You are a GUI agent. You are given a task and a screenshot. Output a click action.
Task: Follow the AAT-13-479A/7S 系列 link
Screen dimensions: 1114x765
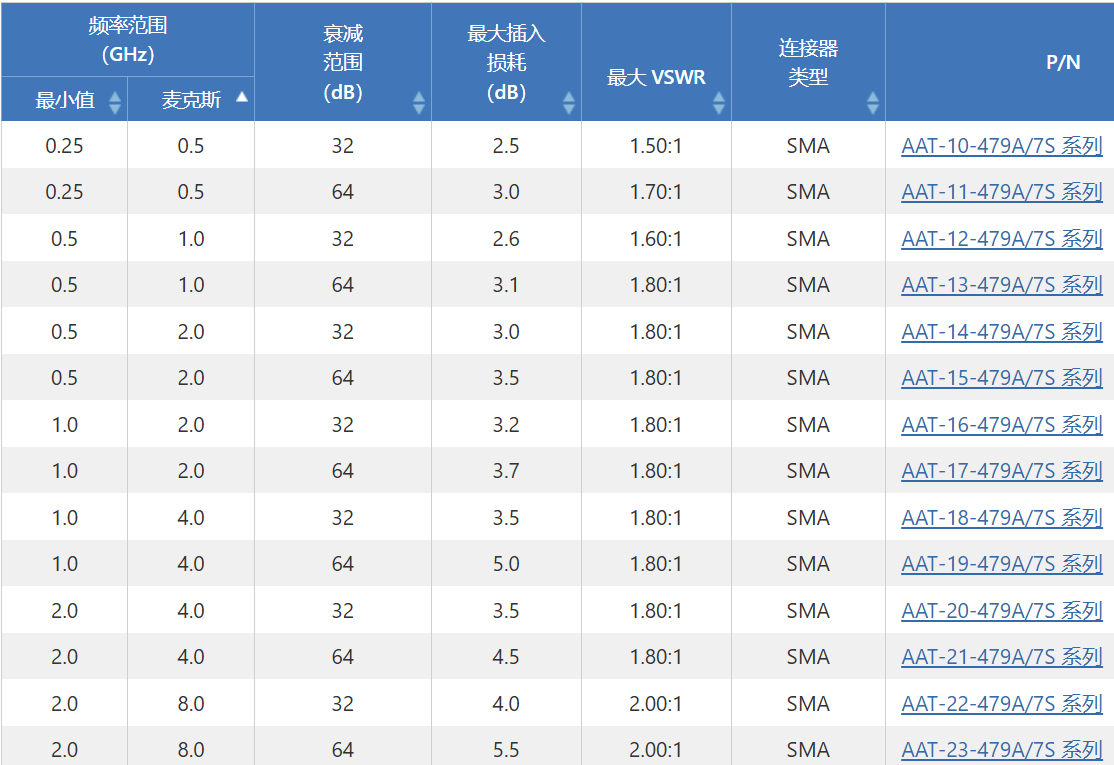tap(1001, 285)
